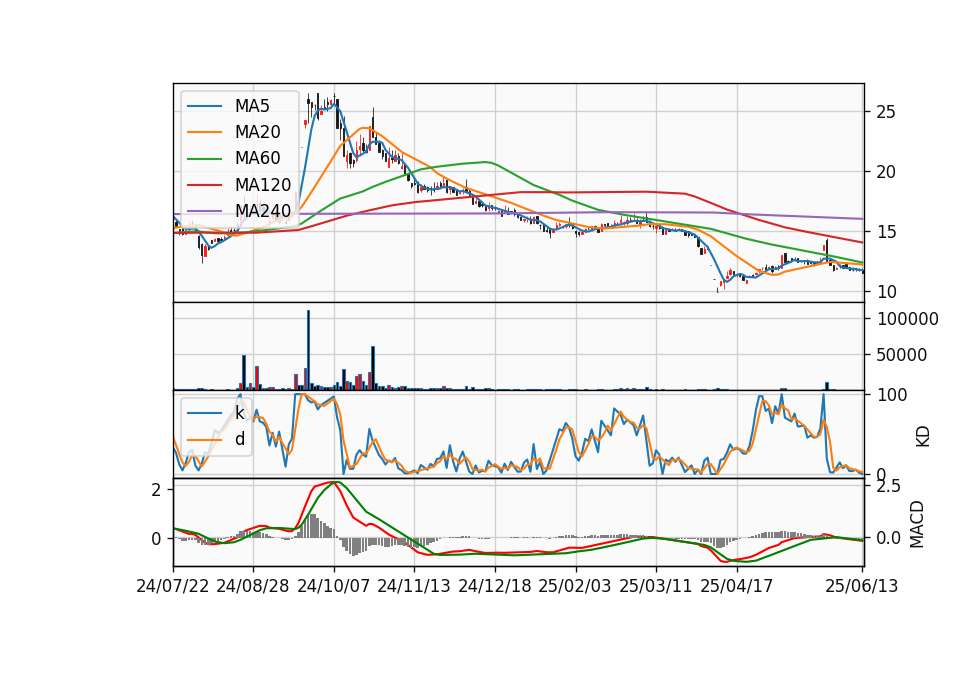Click the MA60 legend label
The height and width of the screenshot is (690, 960).
[x=257, y=159]
